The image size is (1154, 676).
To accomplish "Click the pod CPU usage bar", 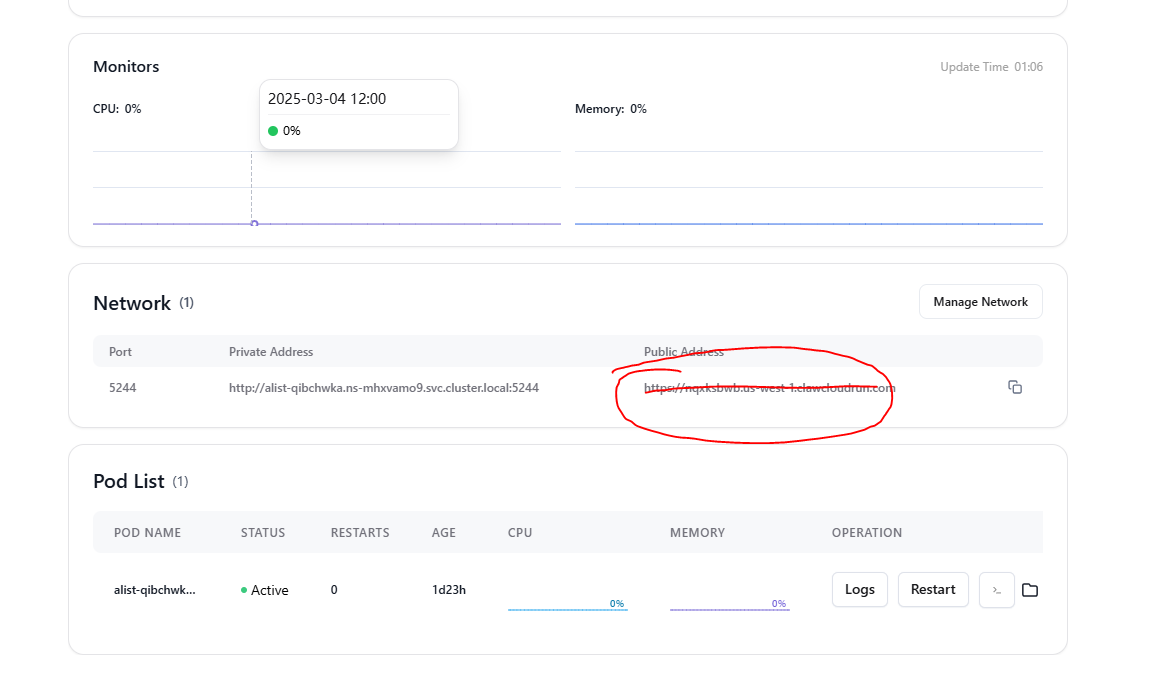I will point(567,607).
